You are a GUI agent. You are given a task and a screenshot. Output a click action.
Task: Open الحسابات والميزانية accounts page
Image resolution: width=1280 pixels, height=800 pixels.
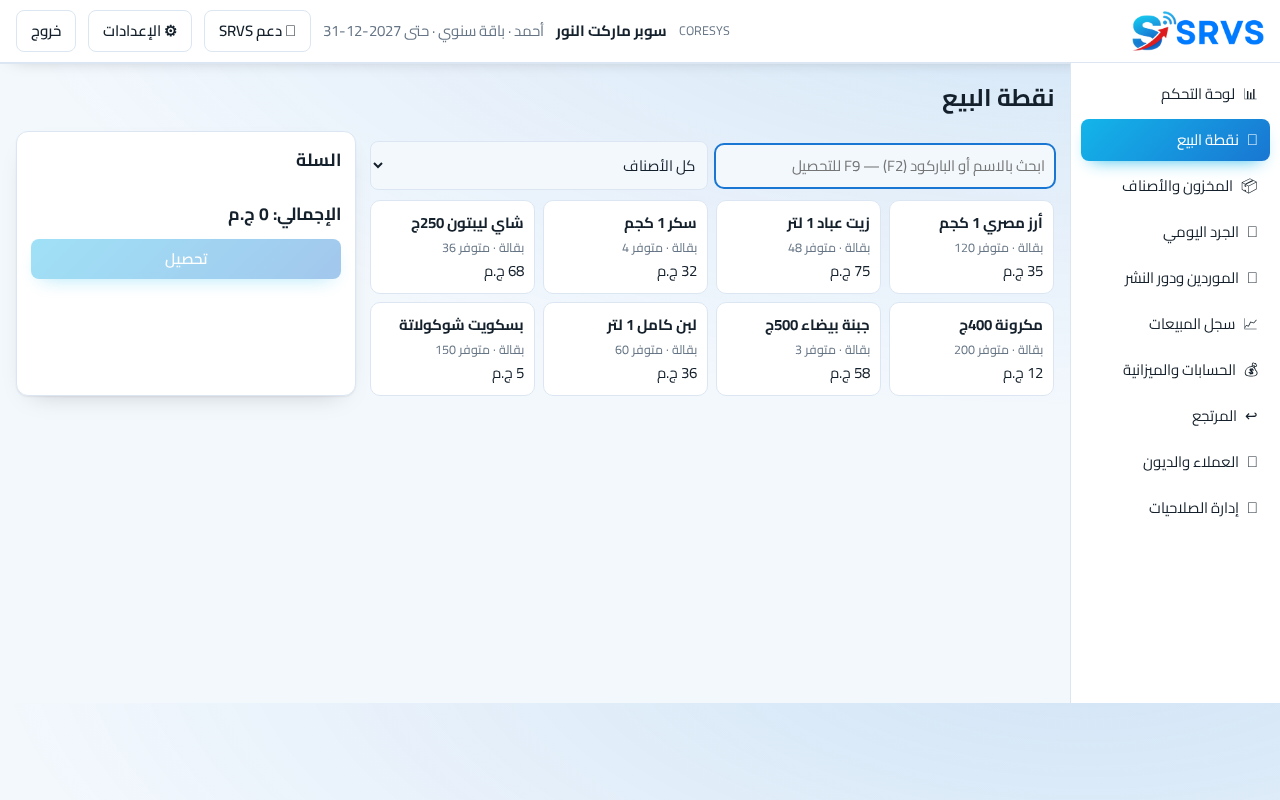point(1175,370)
